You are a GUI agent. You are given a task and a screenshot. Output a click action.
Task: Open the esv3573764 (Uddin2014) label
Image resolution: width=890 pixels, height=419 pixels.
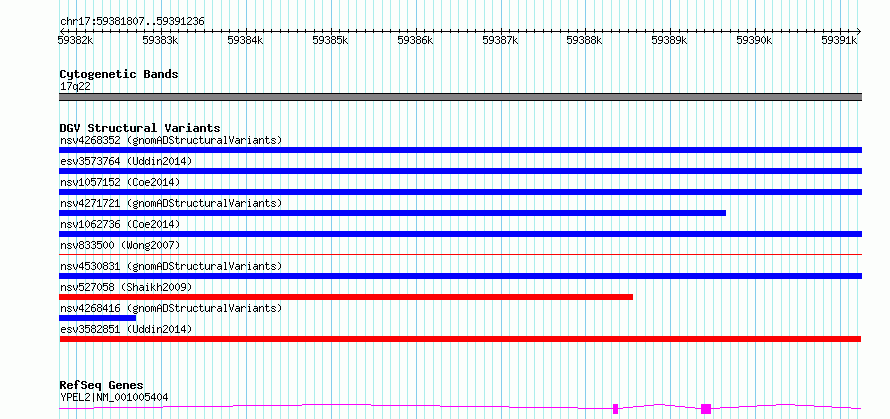pyautogui.click(x=126, y=161)
